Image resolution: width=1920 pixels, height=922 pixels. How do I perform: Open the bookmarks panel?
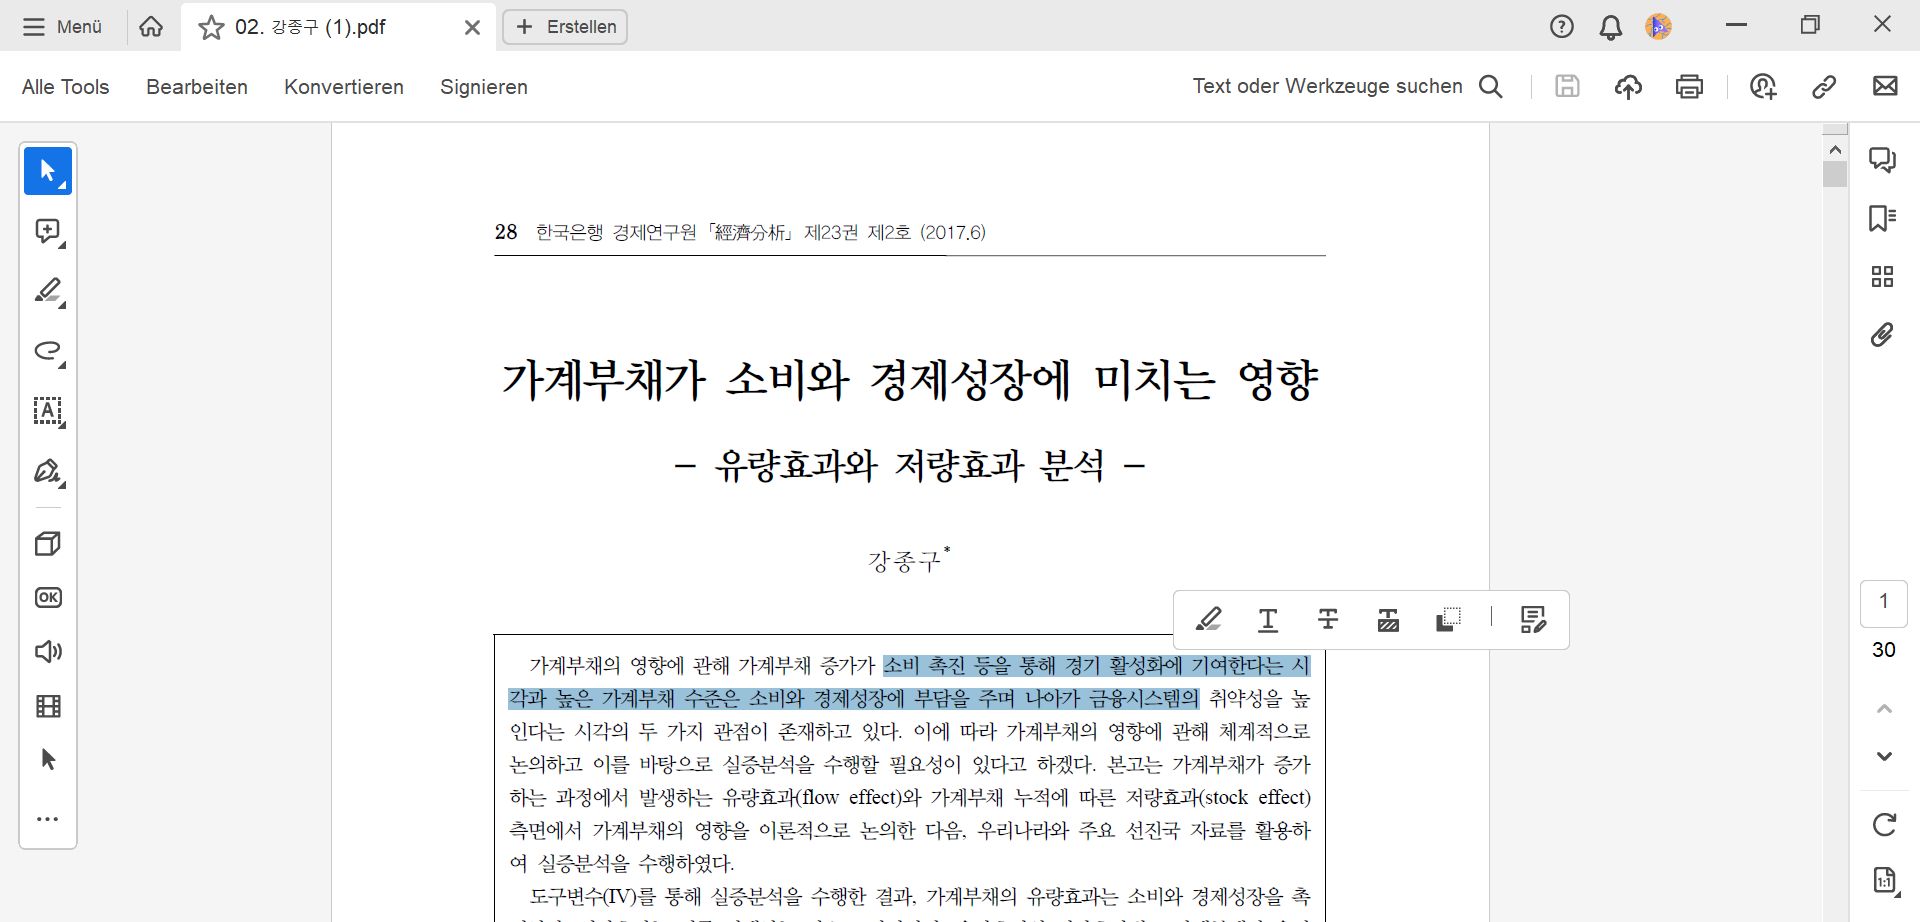point(1883,218)
